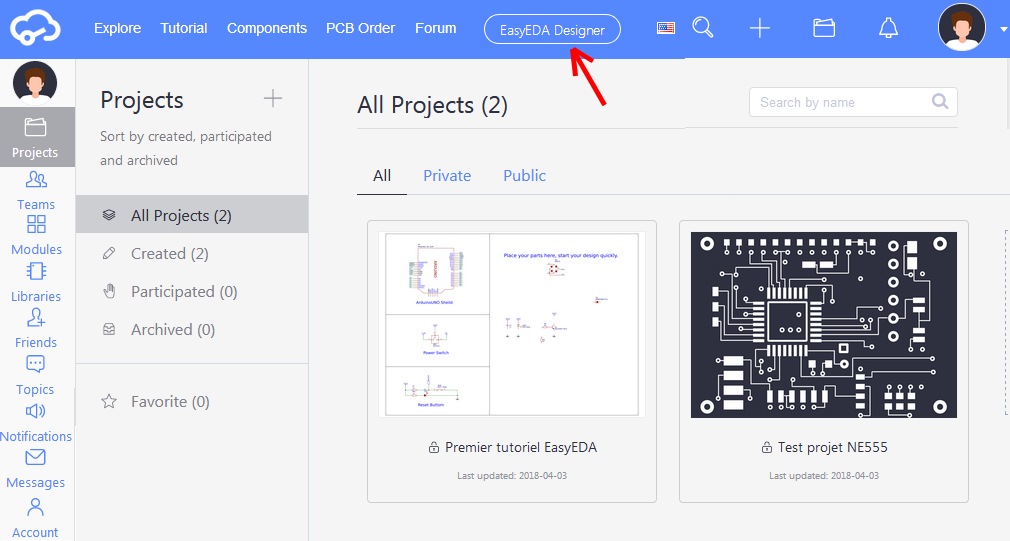Click the magnifier icon in top bar
The image size is (1010, 541).
tap(703, 27)
